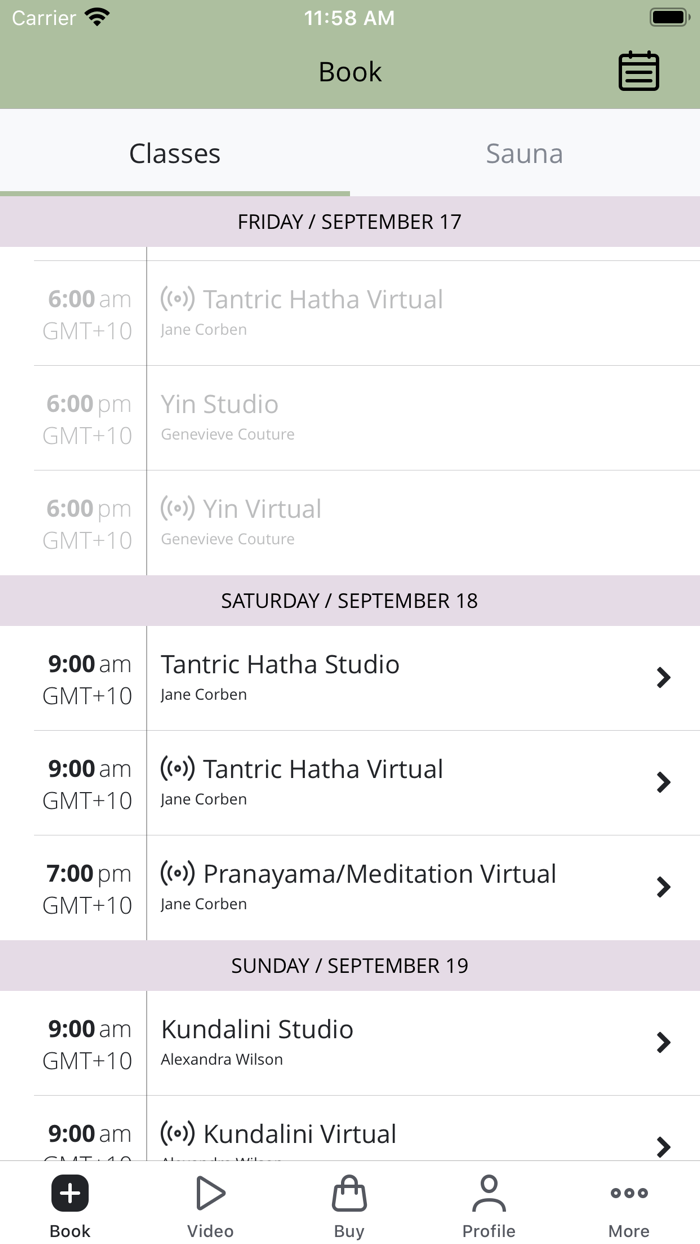Select the Book tab icon
Image resolution: width=700 pixels, height=1244 pixels.
(x=69, y=1192)
